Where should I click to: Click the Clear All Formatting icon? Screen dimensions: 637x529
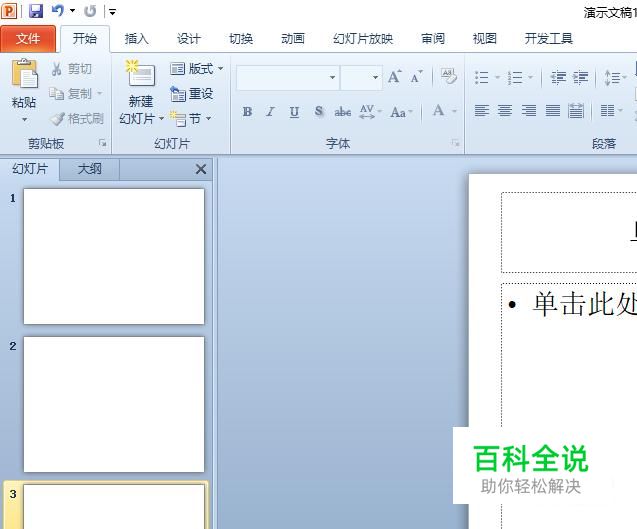pos(449,76)
